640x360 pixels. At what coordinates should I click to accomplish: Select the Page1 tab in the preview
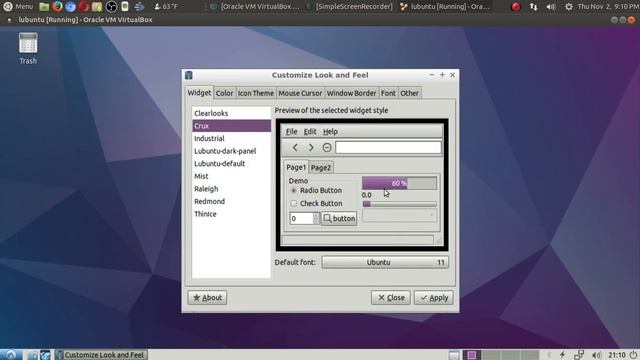(296, 167)
